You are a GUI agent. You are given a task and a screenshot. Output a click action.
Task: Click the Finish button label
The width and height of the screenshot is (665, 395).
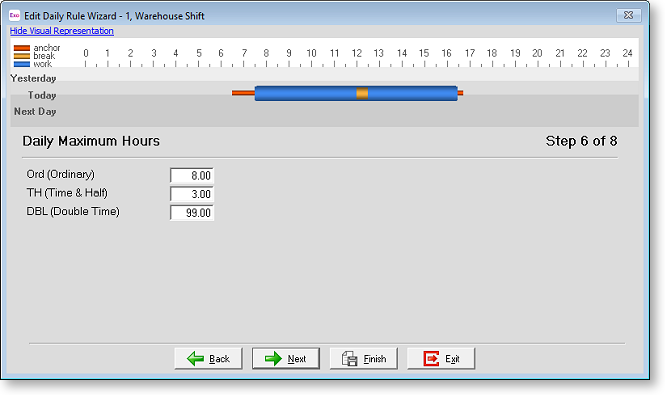point(375,359)
